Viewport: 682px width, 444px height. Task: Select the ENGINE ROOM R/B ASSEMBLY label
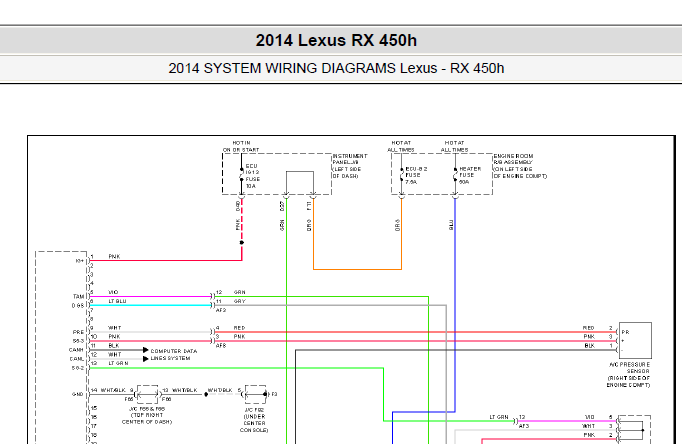tap(520, 166)
